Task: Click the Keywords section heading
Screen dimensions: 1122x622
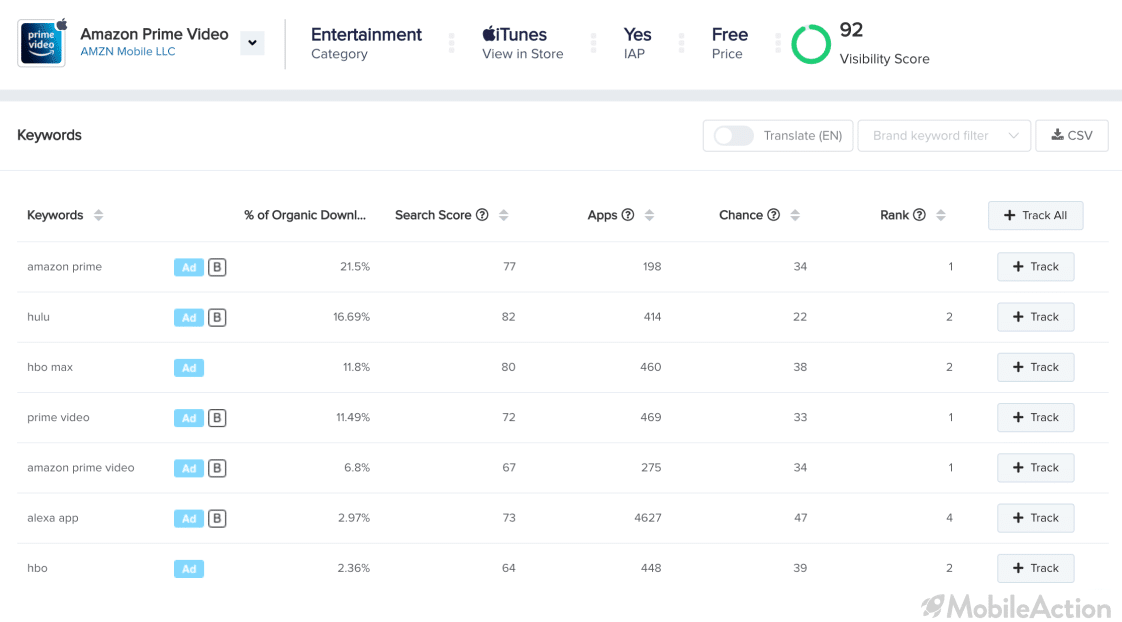Action: (49, 135)
